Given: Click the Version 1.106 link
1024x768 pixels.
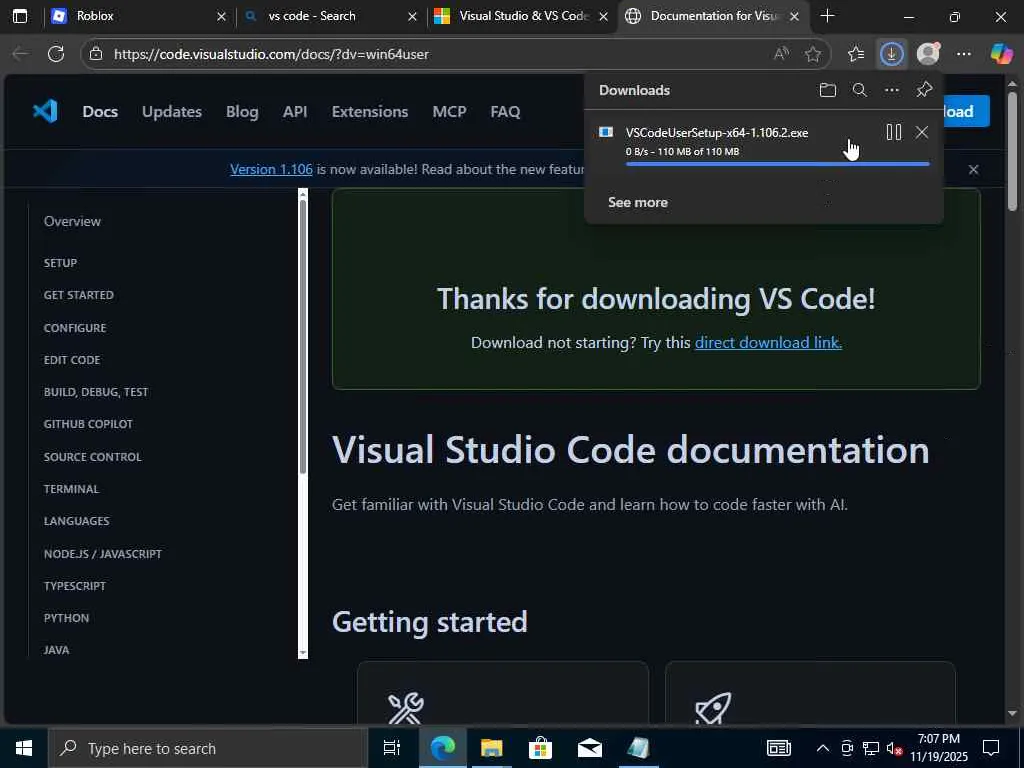Looking at the screenshot, I should (271, 169).
